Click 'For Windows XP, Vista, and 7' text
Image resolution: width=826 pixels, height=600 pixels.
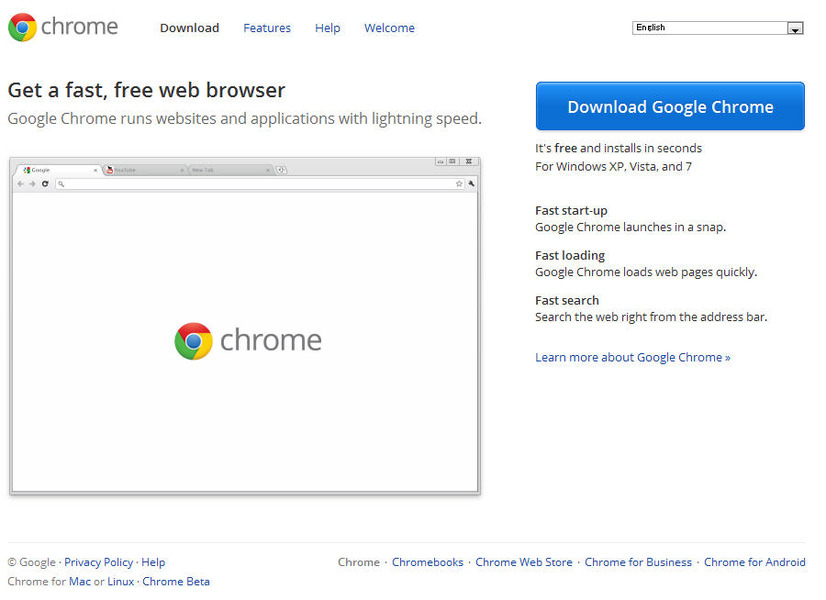(x=613, y=166)
